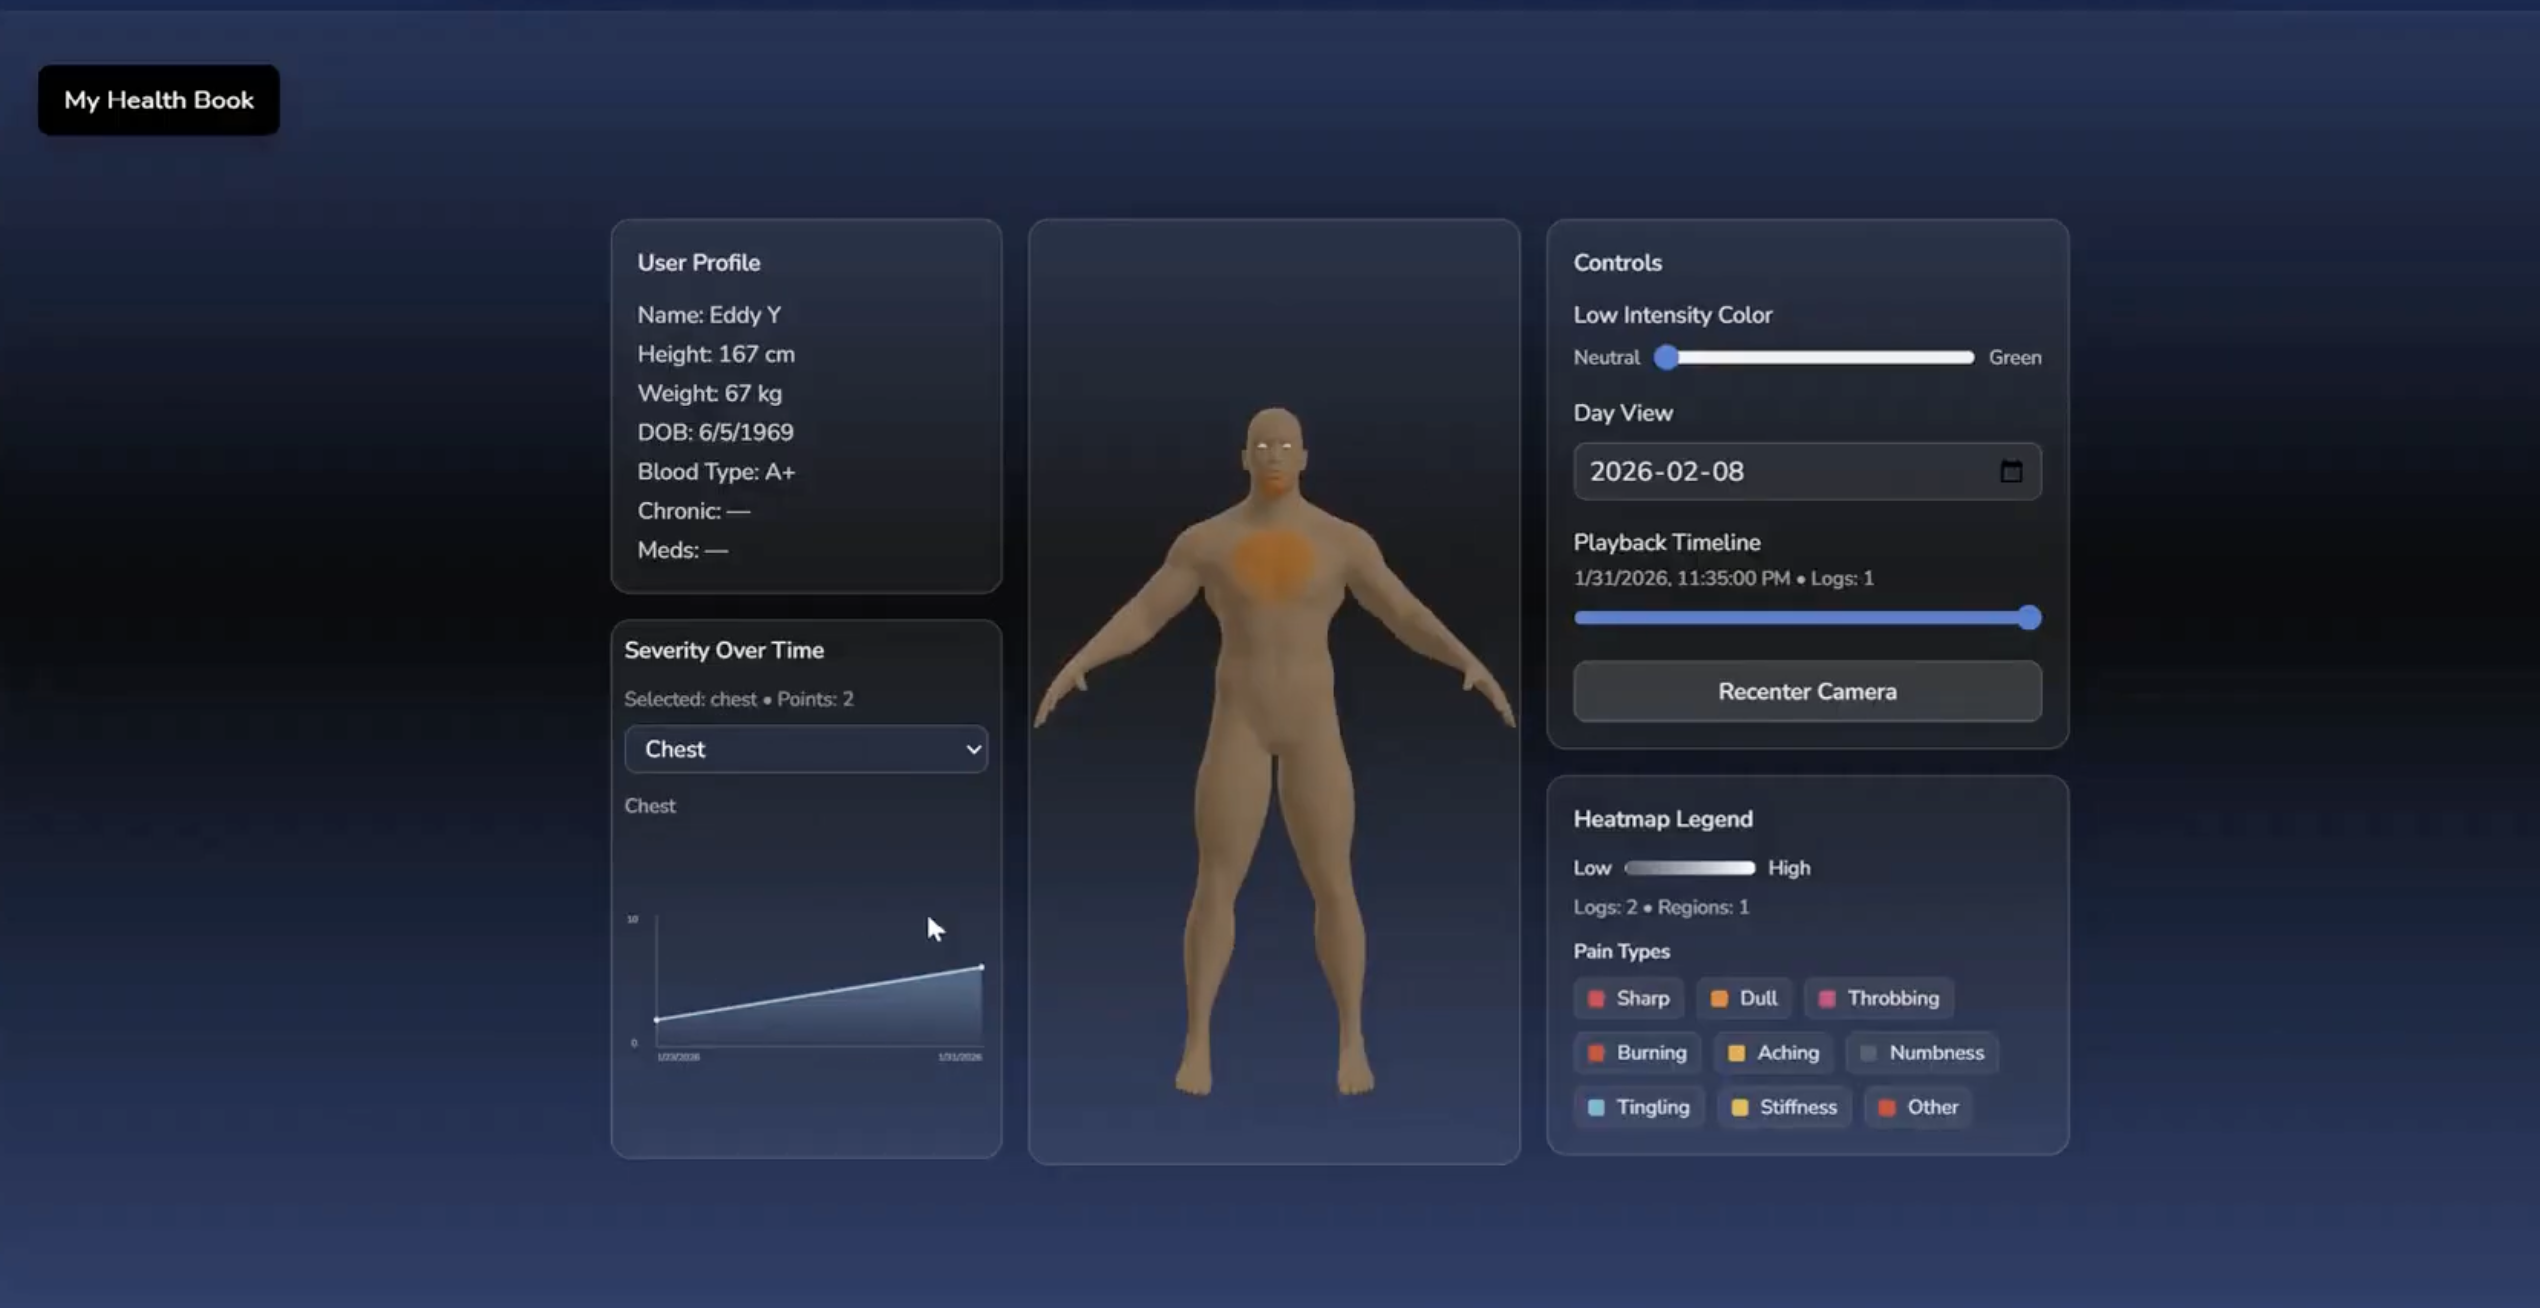Click the 'DOB: 6/5/1969' text
The image size is (2540, 1308).
(715, 432)
